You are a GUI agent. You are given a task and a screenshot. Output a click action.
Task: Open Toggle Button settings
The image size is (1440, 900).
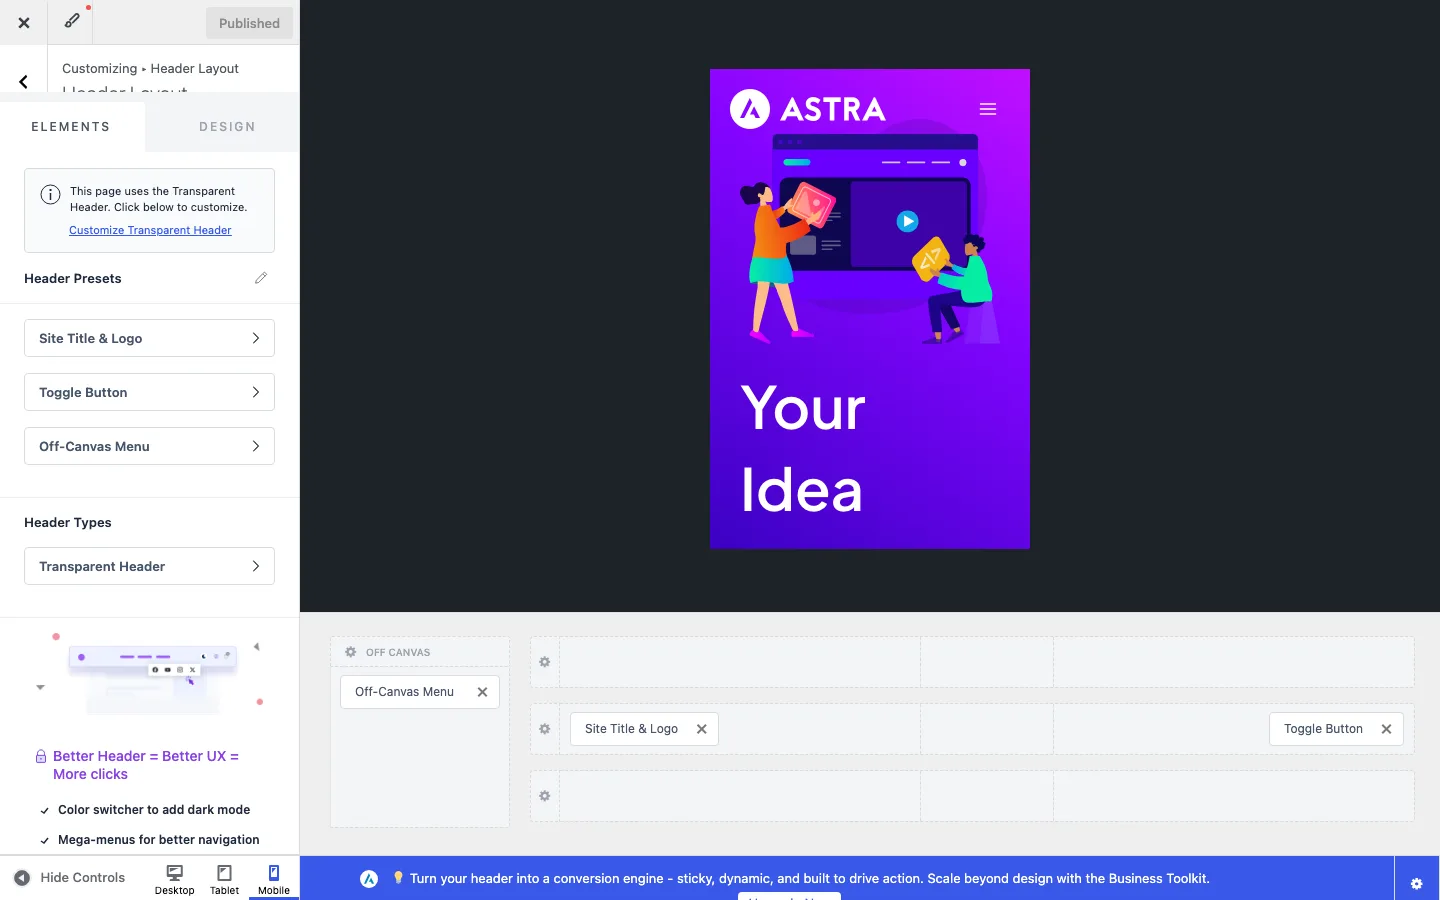click(149, 392)
